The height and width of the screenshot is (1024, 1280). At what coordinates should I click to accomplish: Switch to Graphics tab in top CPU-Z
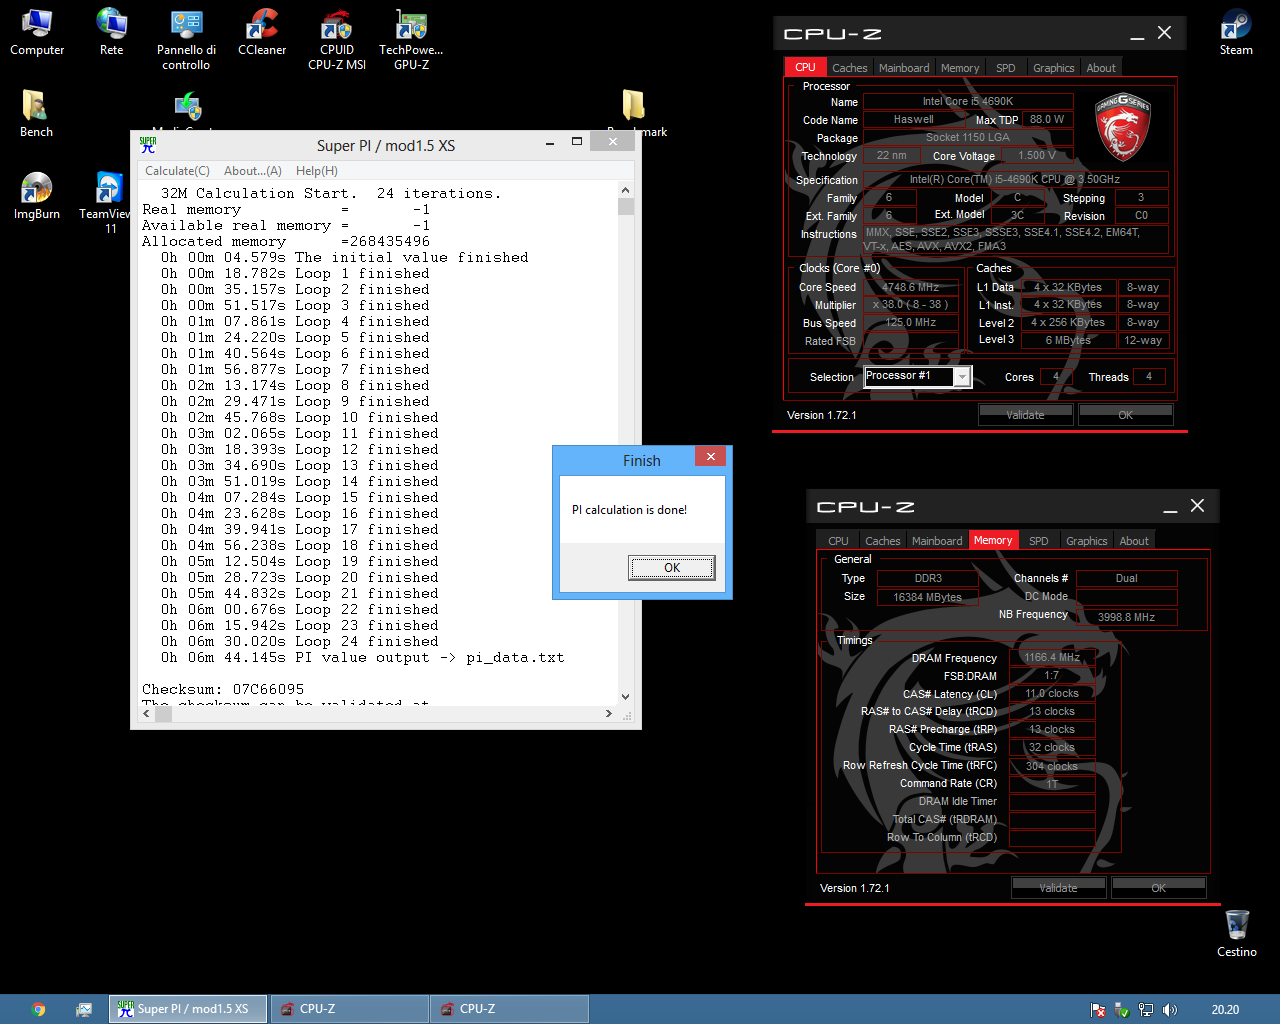(x=1054, y=68)
